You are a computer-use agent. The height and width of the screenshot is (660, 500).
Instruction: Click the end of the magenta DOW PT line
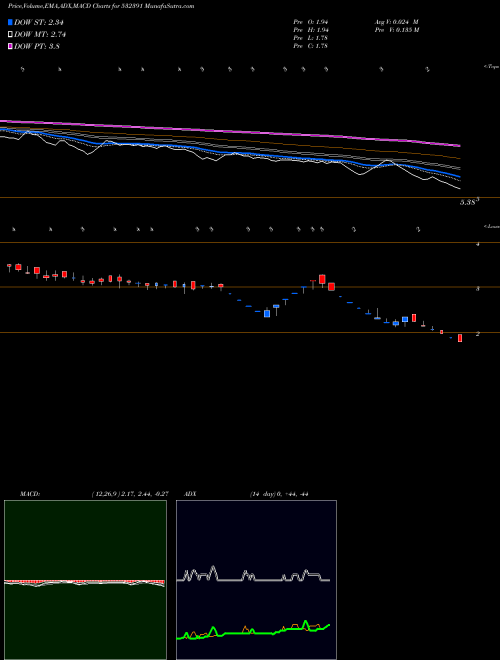(459, 146)
